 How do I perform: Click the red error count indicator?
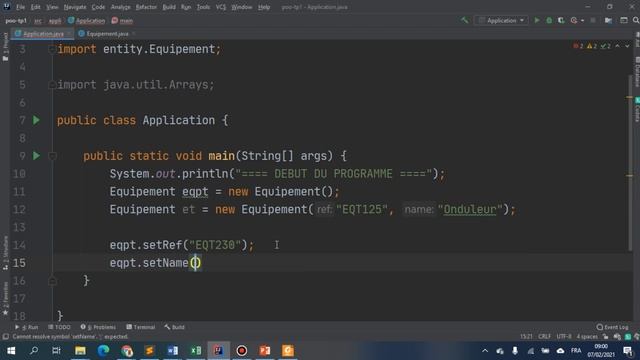(x=578, y=46)
